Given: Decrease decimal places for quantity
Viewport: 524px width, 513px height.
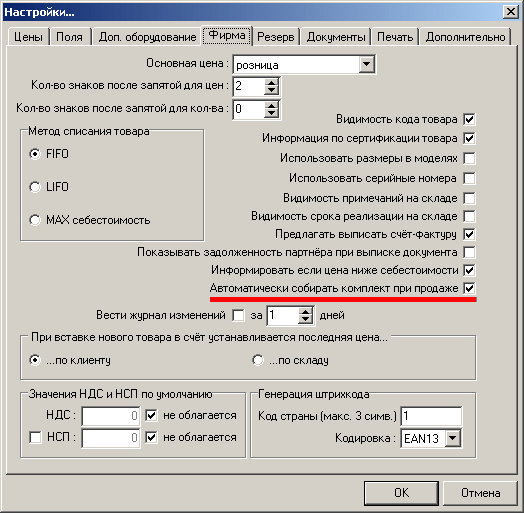Looking at the screenshot, I should pos(271,114).
